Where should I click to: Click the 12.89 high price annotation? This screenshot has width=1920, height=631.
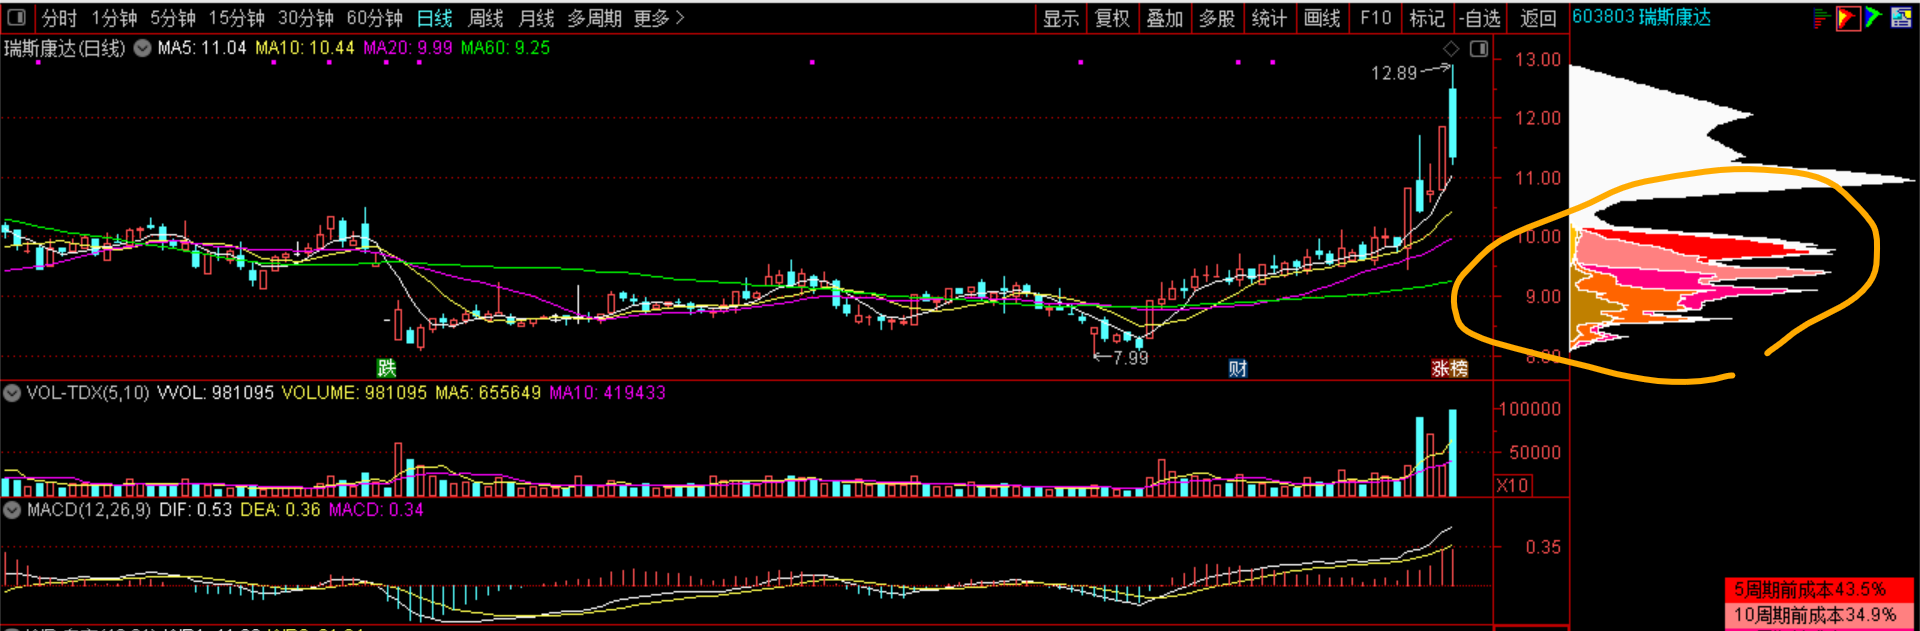coord(1394,73)
